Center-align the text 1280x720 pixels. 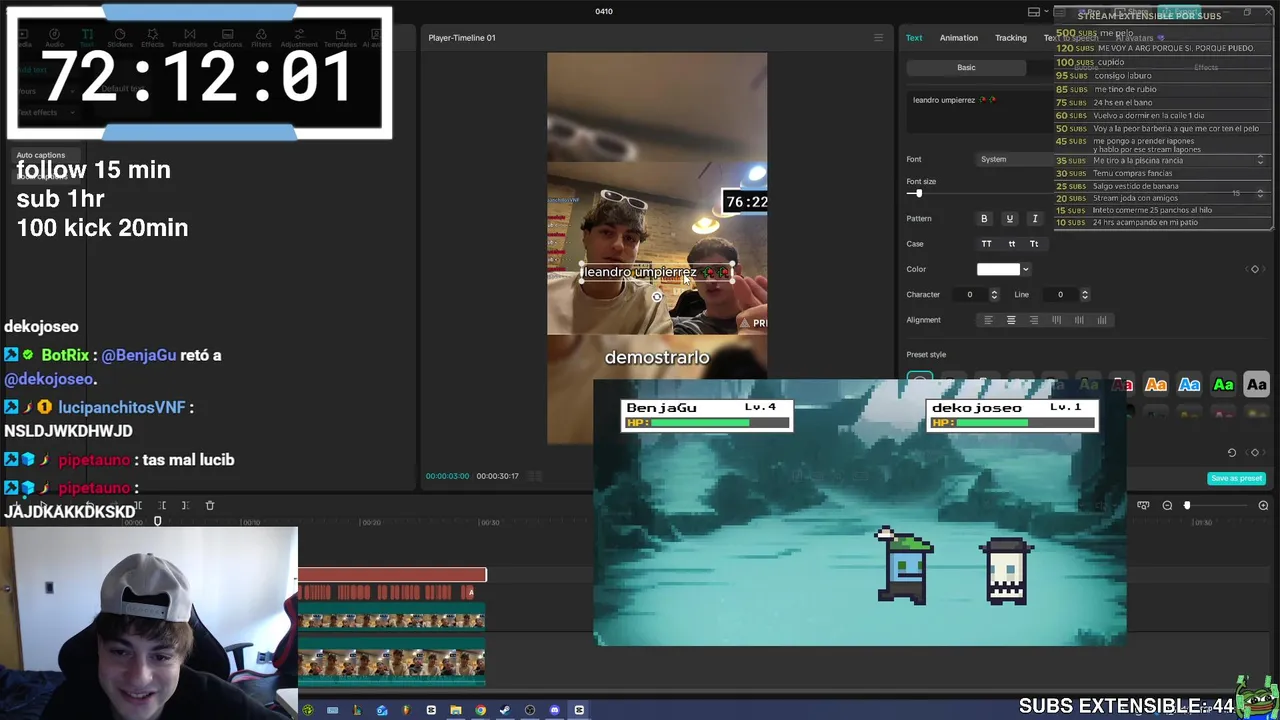pos(1011,320)
